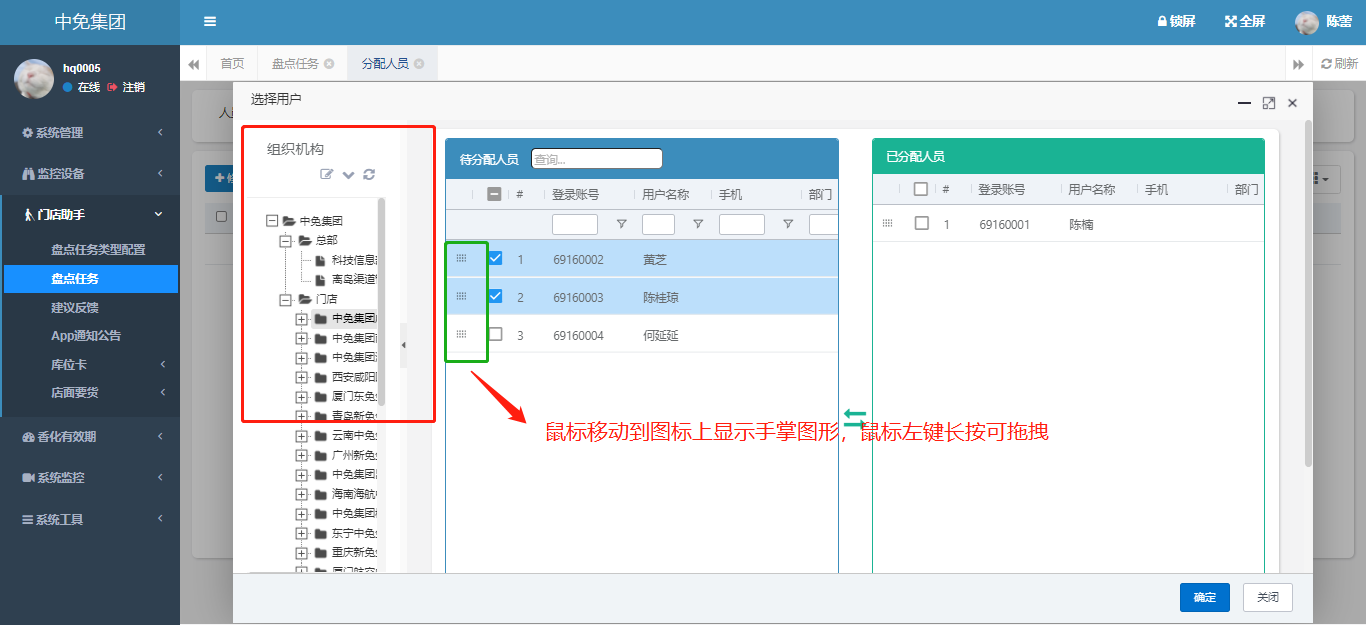
Task: Toggle the hamburger sidebar menu icon
Action: (x=209, y=21)
